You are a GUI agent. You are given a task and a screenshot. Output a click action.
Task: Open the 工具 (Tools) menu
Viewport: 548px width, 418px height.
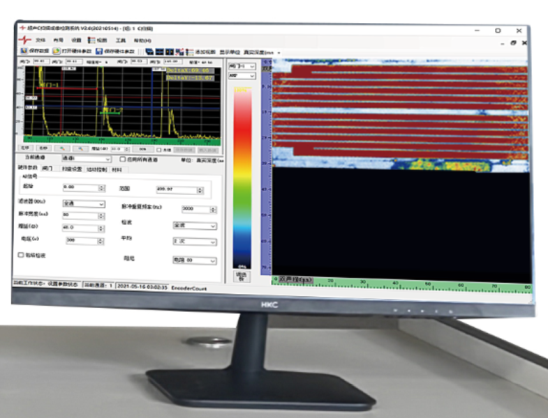pos(121,41)
